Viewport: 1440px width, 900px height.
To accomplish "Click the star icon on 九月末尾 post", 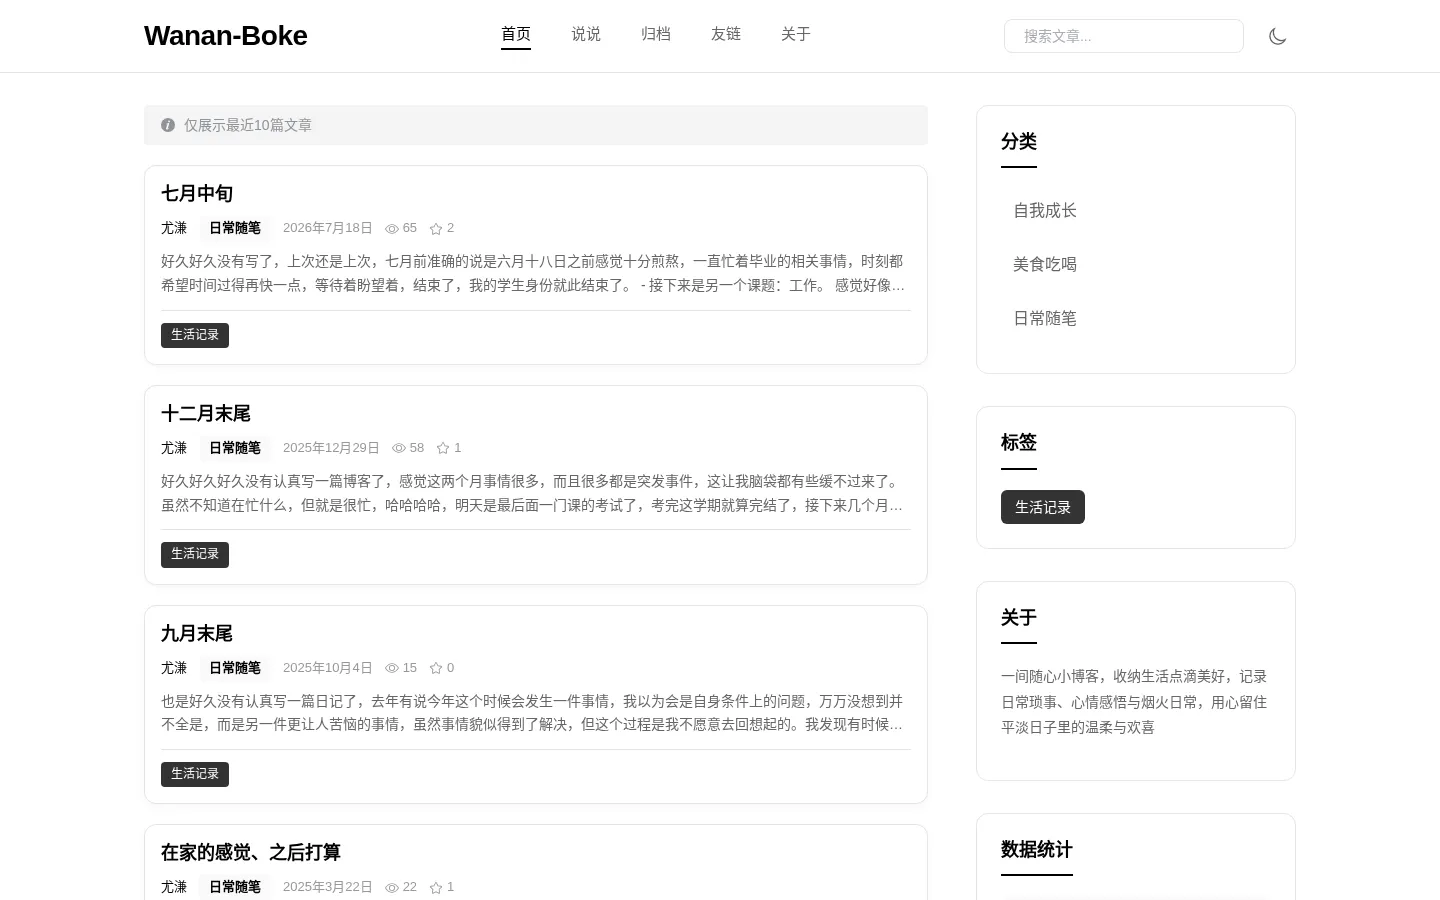I will click(x=436, y=668).
